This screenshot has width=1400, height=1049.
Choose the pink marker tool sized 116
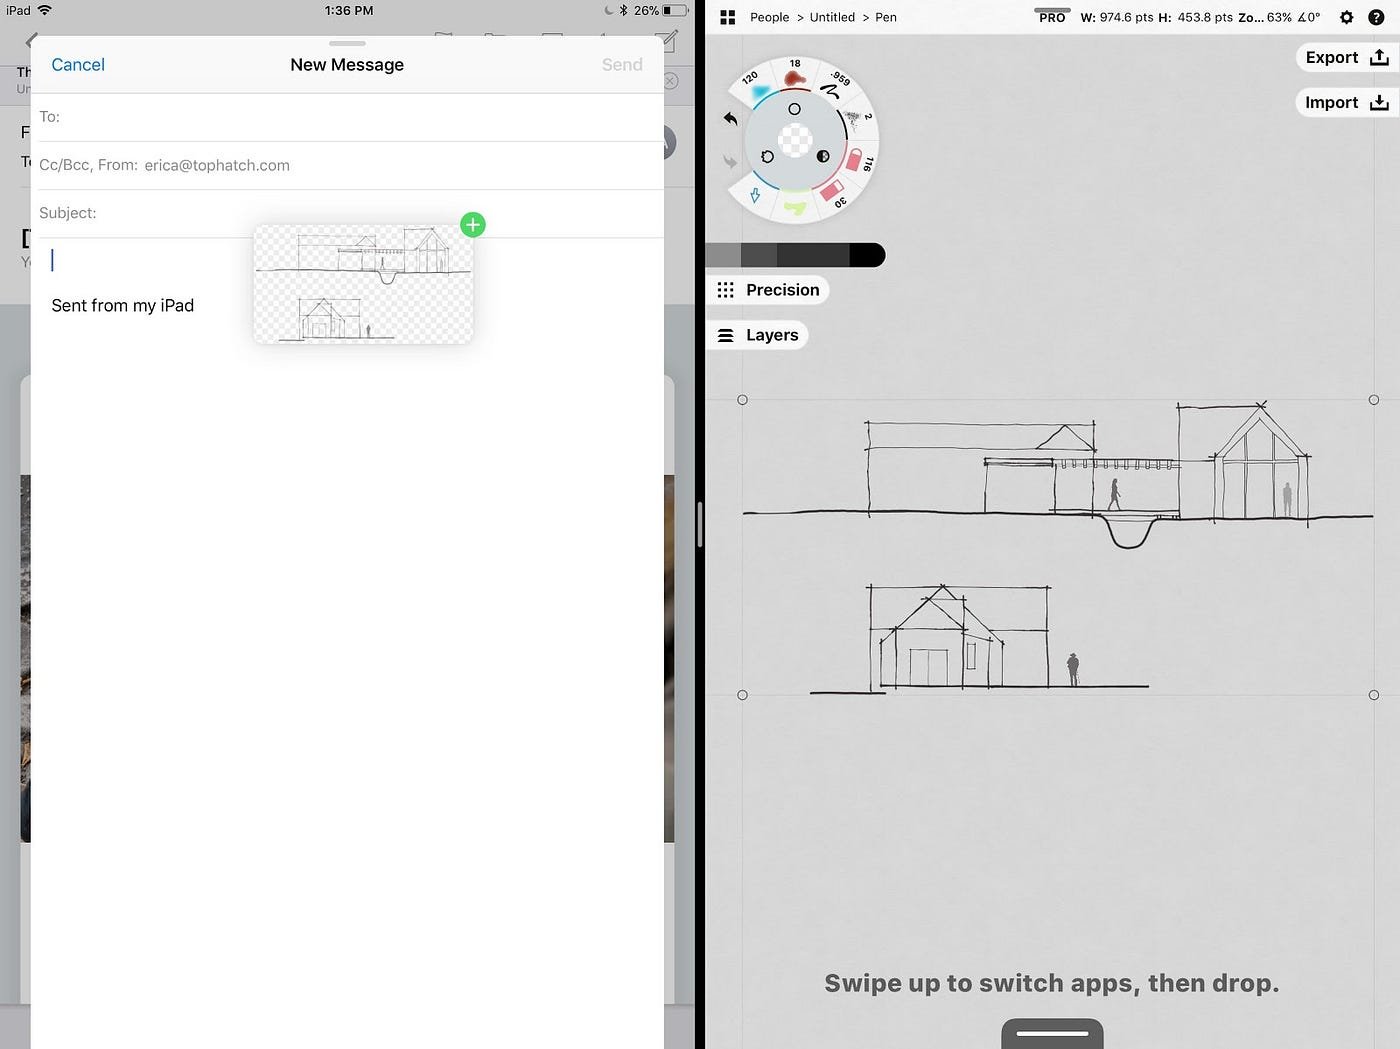coord(857,160)
